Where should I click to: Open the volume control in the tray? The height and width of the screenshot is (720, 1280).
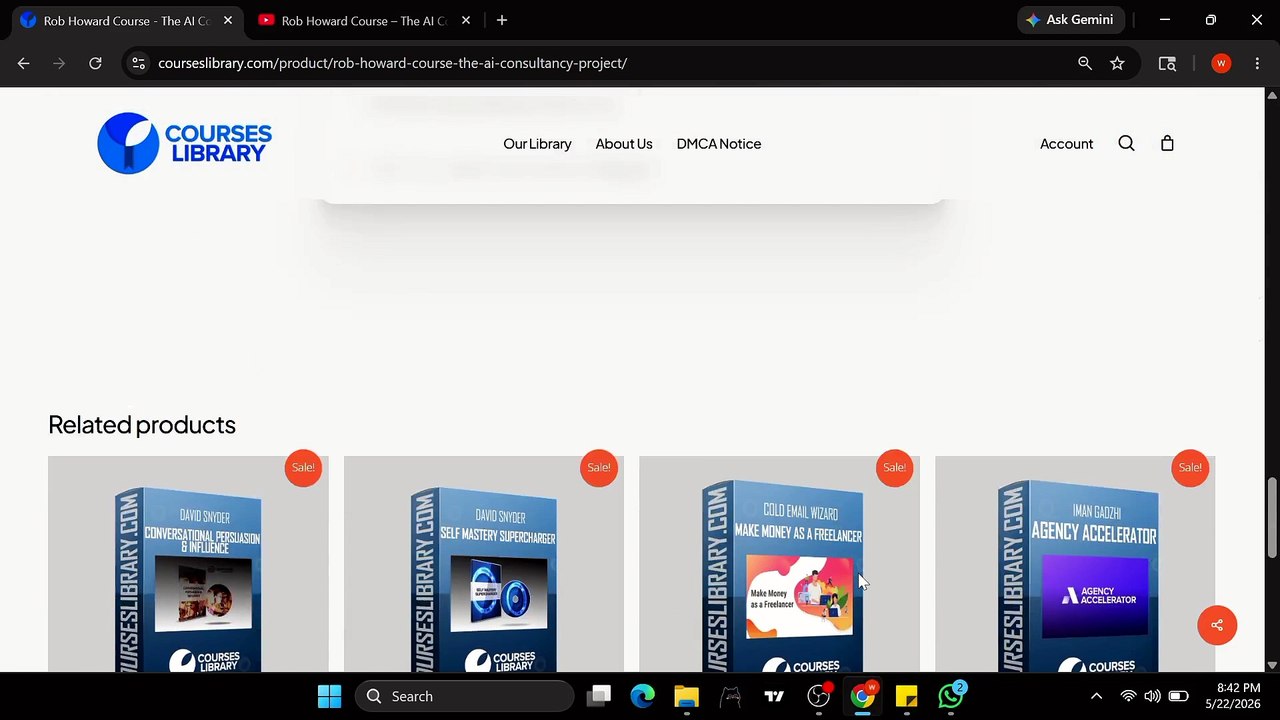1152,696
